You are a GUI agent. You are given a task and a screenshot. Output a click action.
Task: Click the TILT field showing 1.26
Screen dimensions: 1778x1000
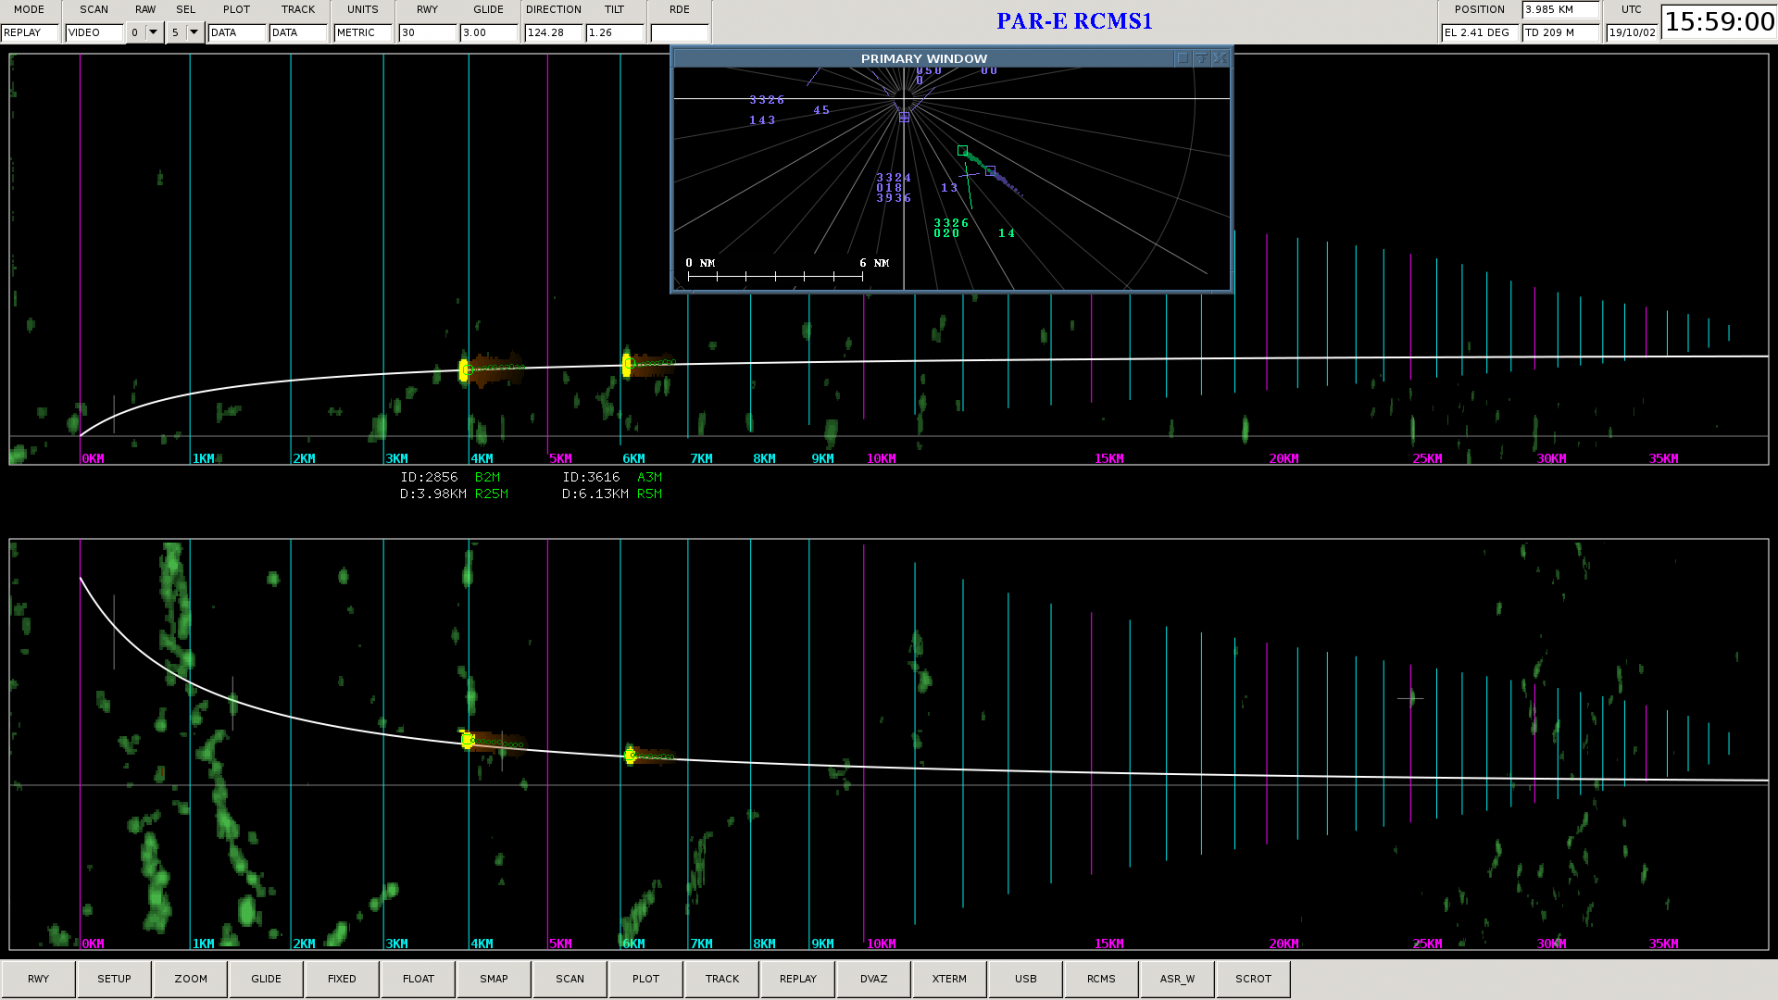615,32
